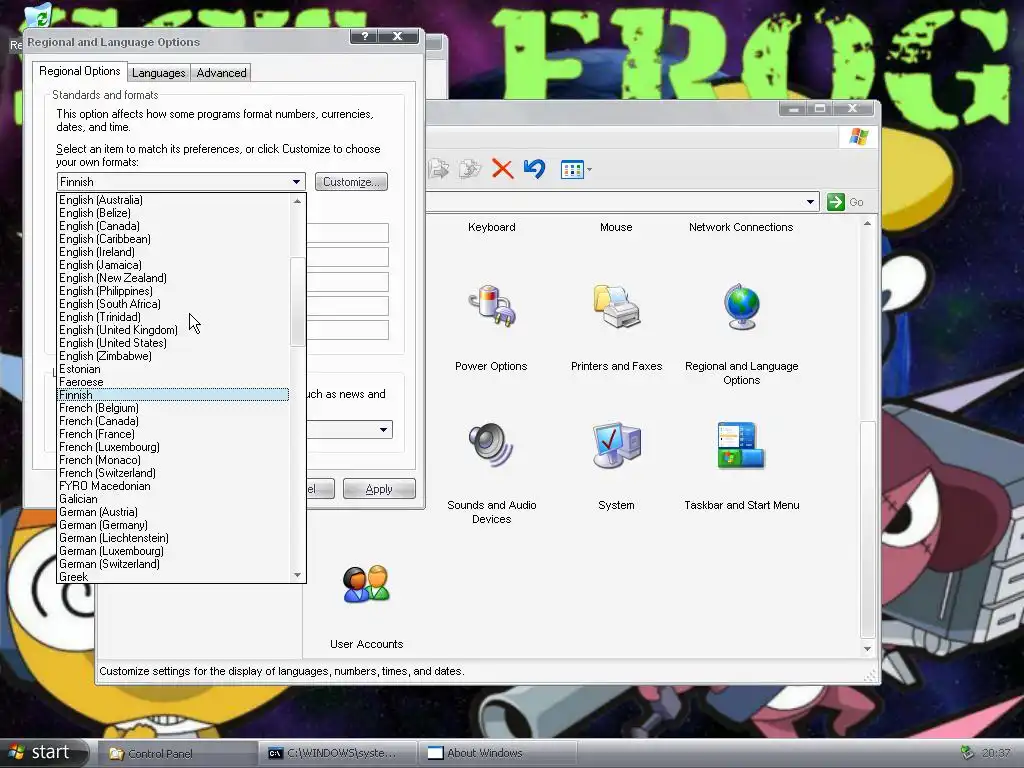Open the location dropdown behind the list
Image resolution: width=1024 pixels, height=768 pixels.
383,430
